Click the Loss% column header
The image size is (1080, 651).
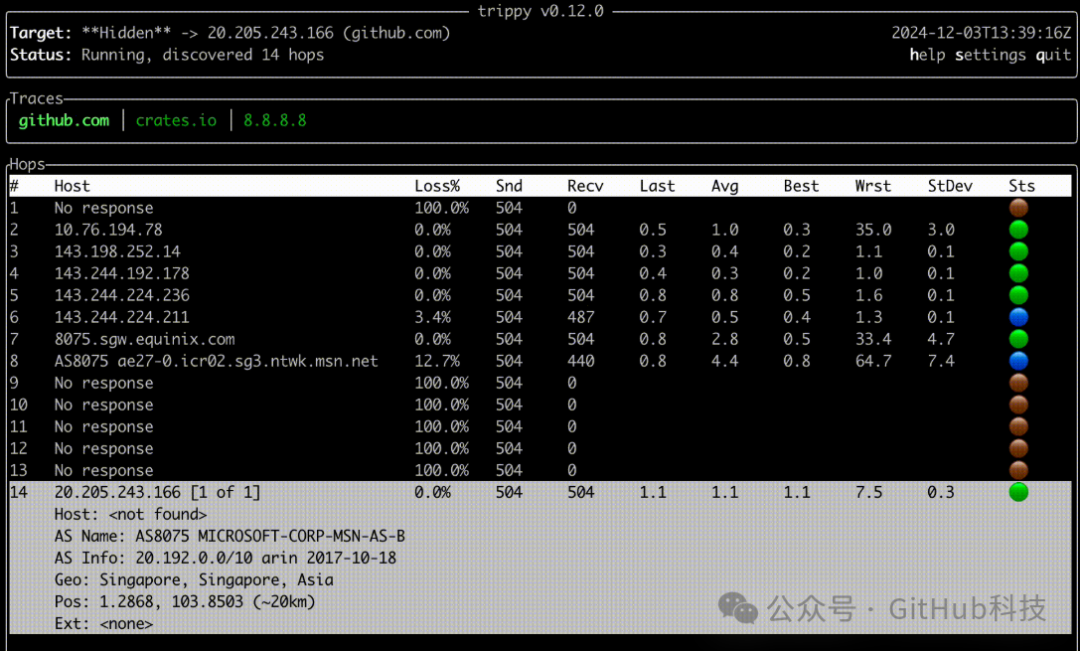(437, 186)
